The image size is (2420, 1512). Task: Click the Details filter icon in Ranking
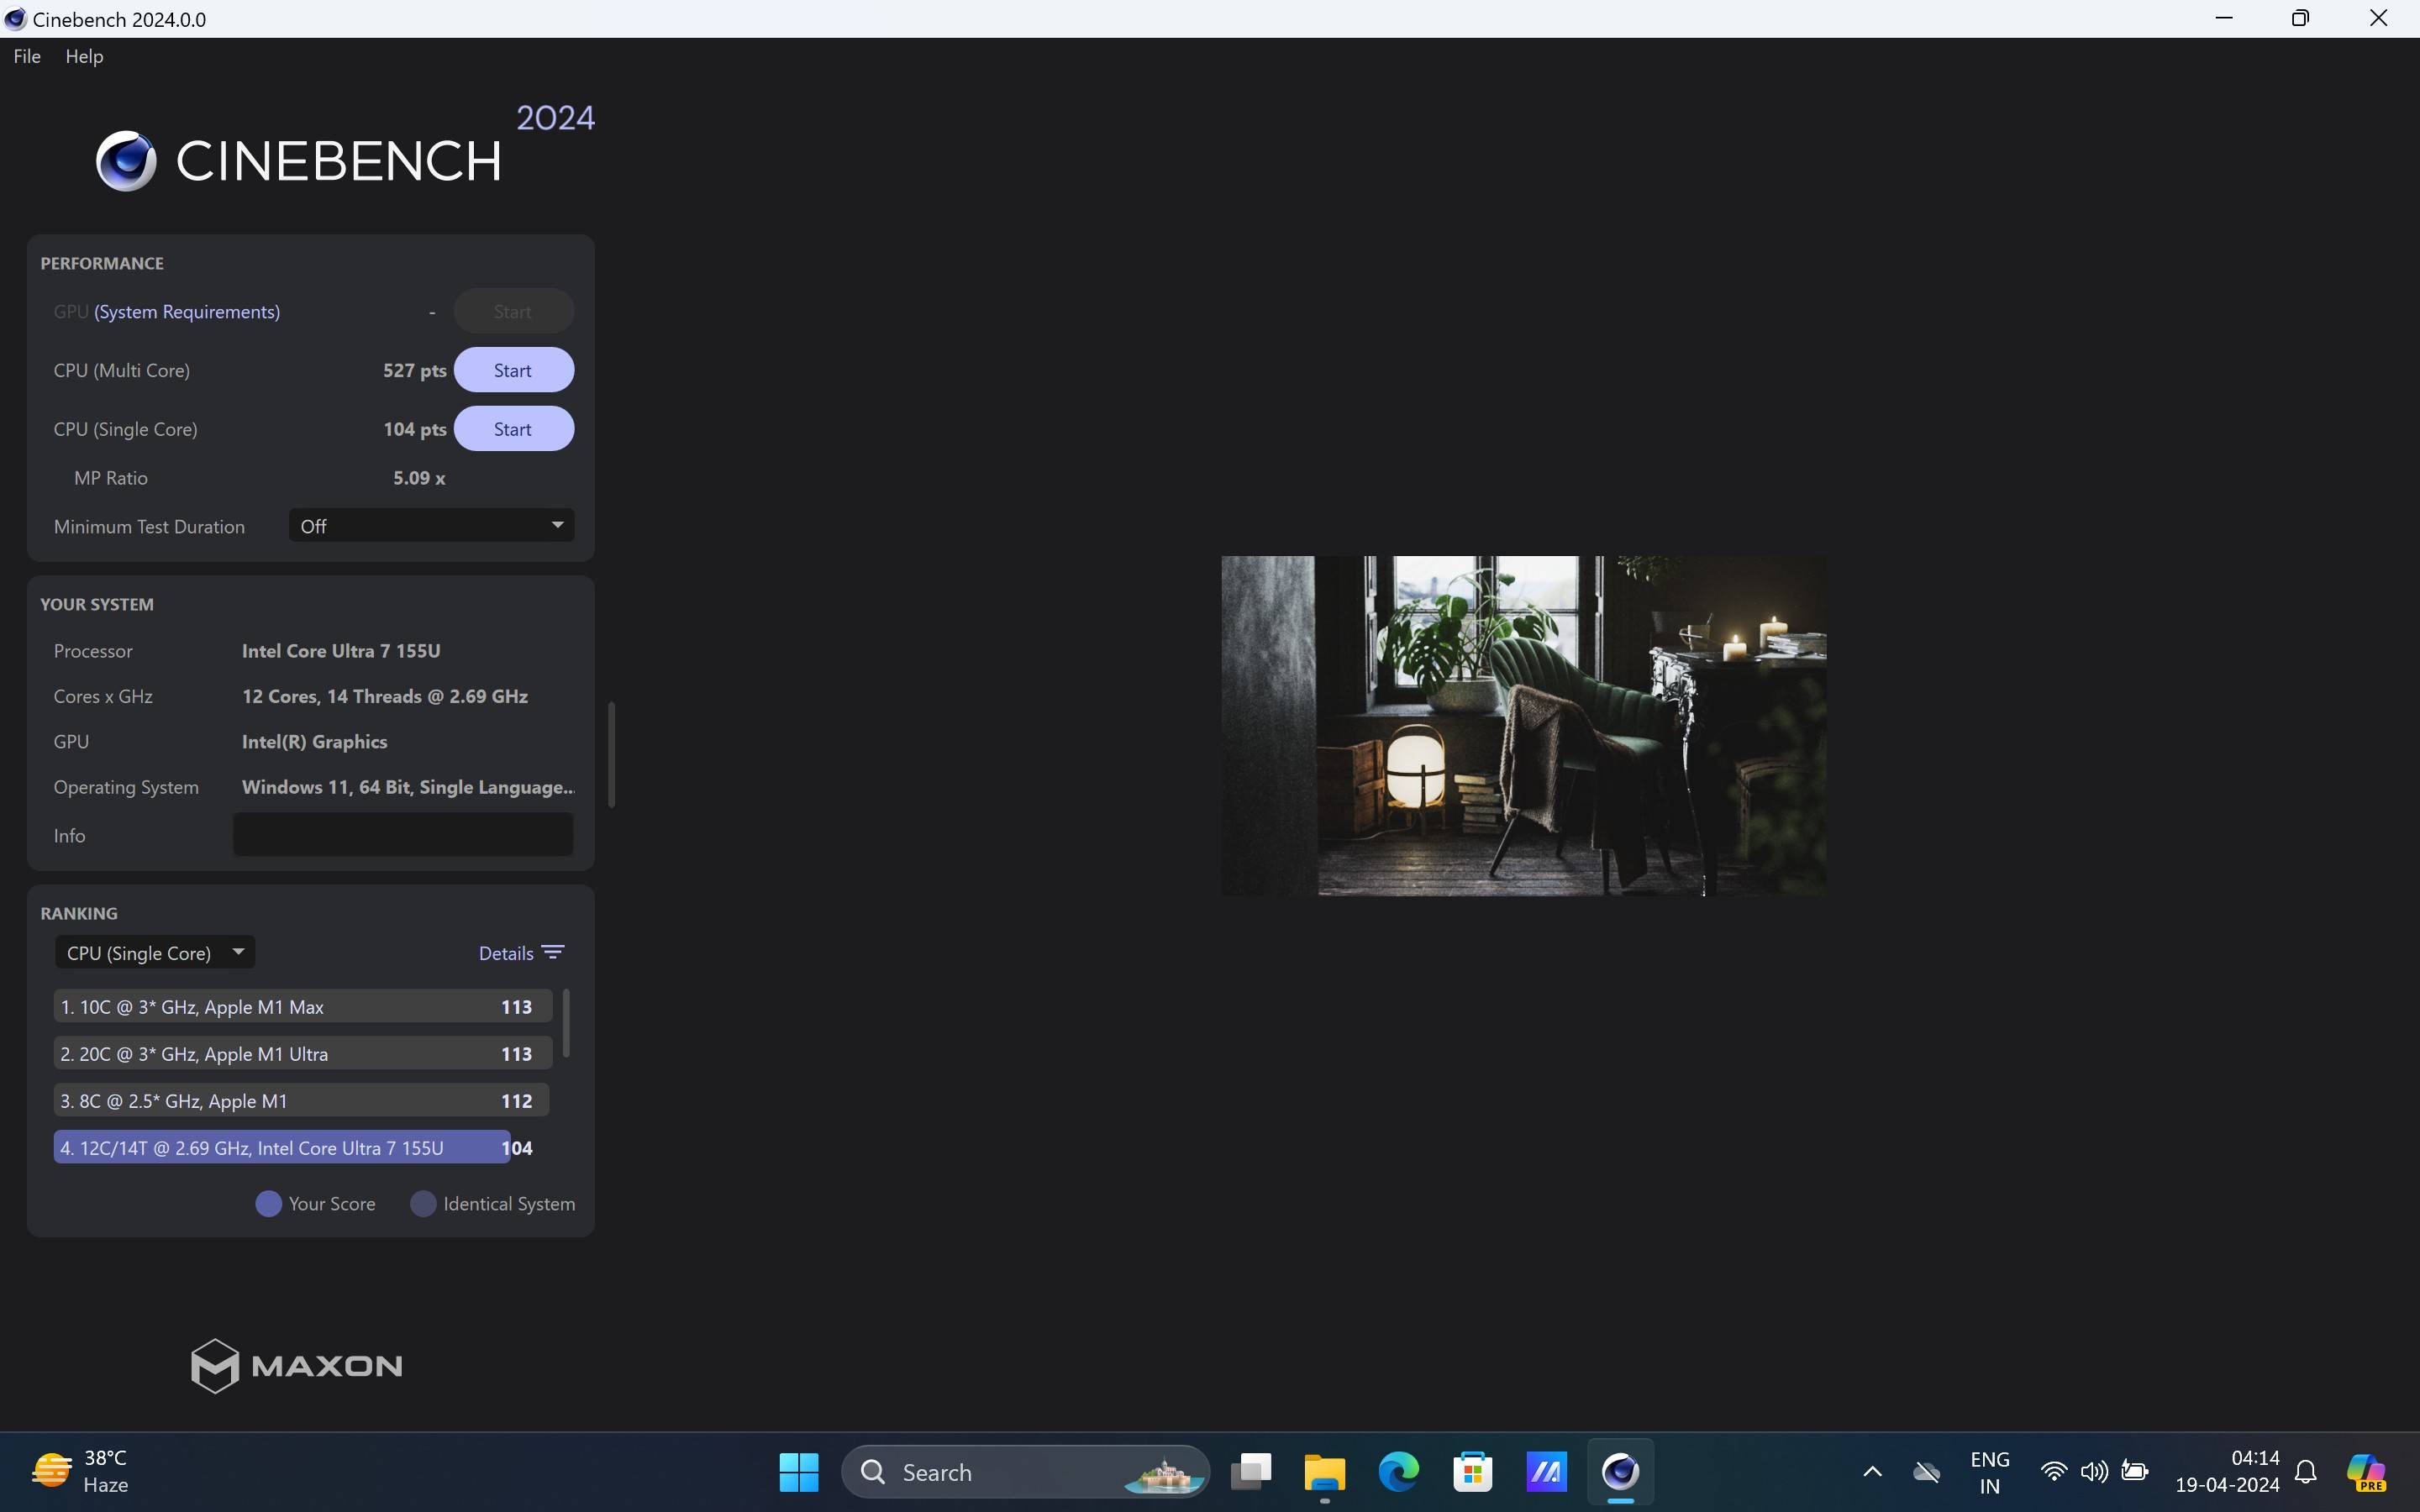[x=552, y=952]
